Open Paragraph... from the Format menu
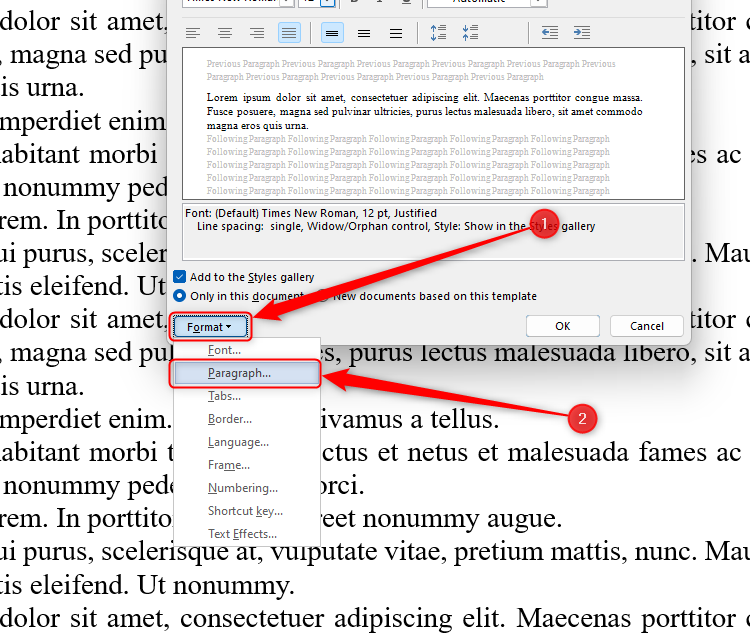This screenshot has height=636, width=750. (239, 373)
